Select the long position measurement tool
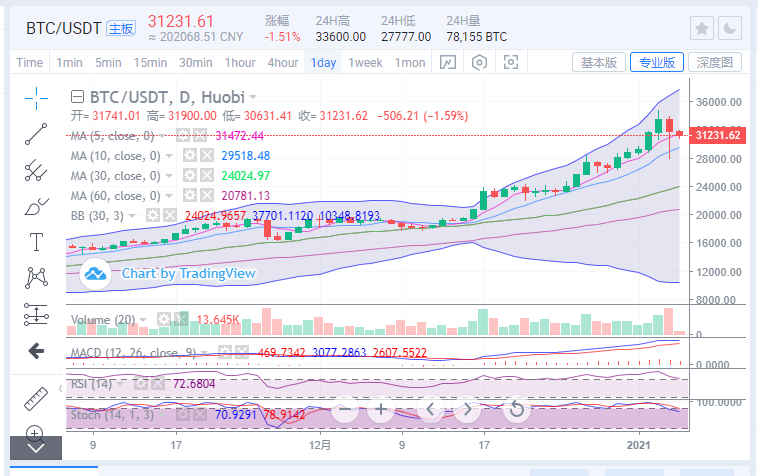Screen dimensions: 758x476 36,314
